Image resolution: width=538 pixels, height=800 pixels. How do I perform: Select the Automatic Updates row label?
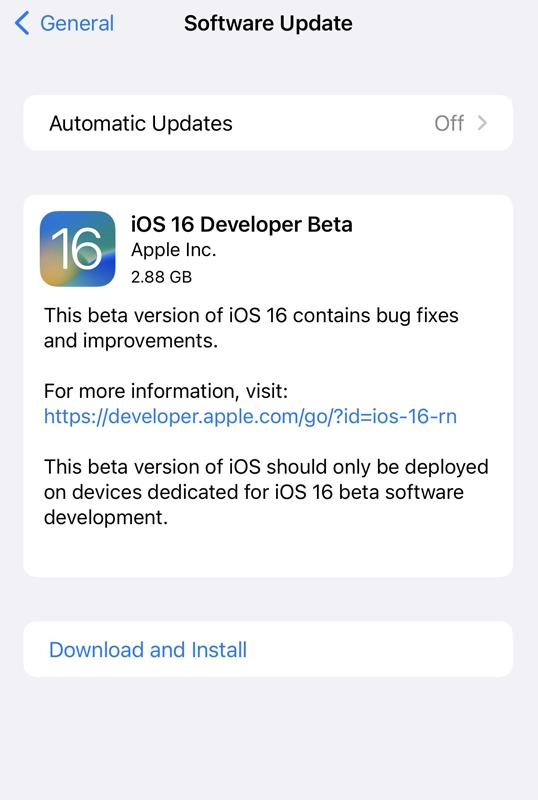pos(140,123)
